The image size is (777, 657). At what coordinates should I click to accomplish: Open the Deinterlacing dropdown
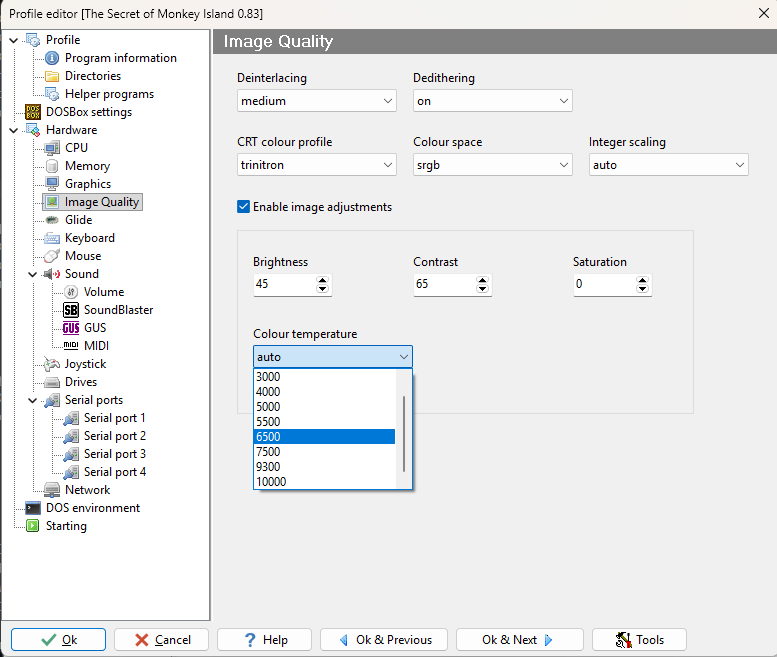click(317, 101)
